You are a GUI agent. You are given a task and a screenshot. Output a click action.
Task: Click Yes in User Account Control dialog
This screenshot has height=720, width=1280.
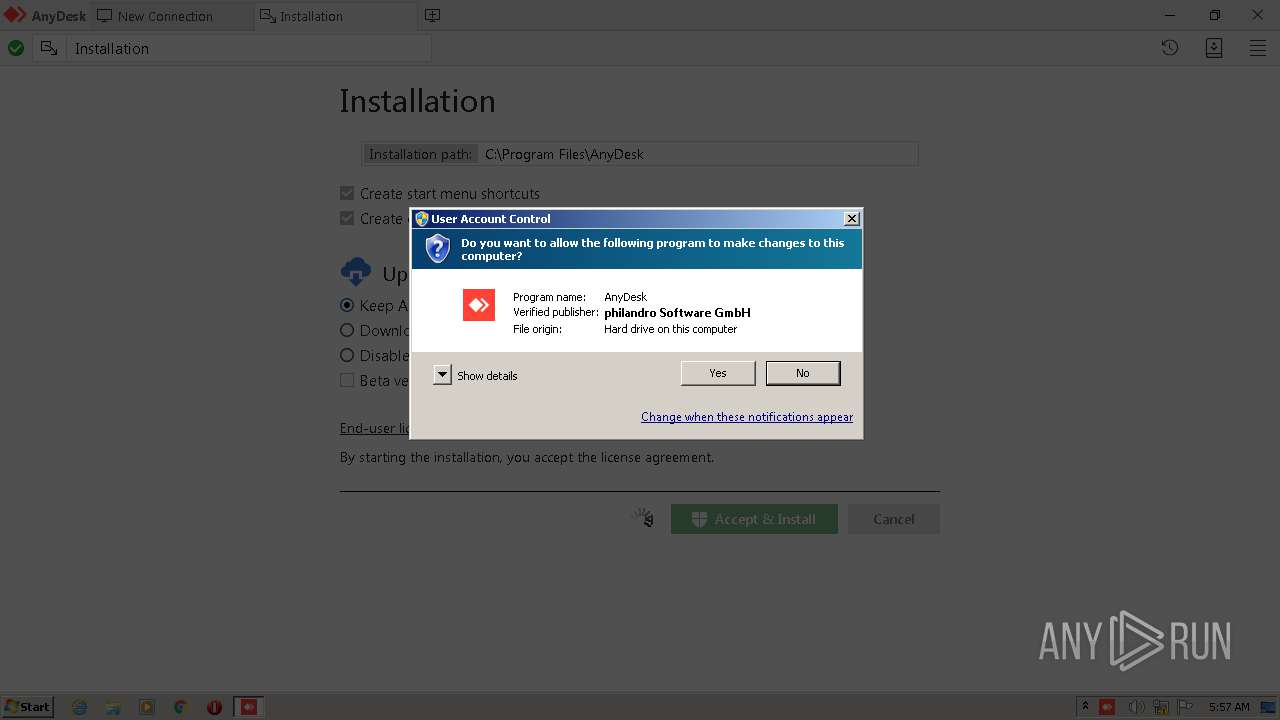pos(718,373)
